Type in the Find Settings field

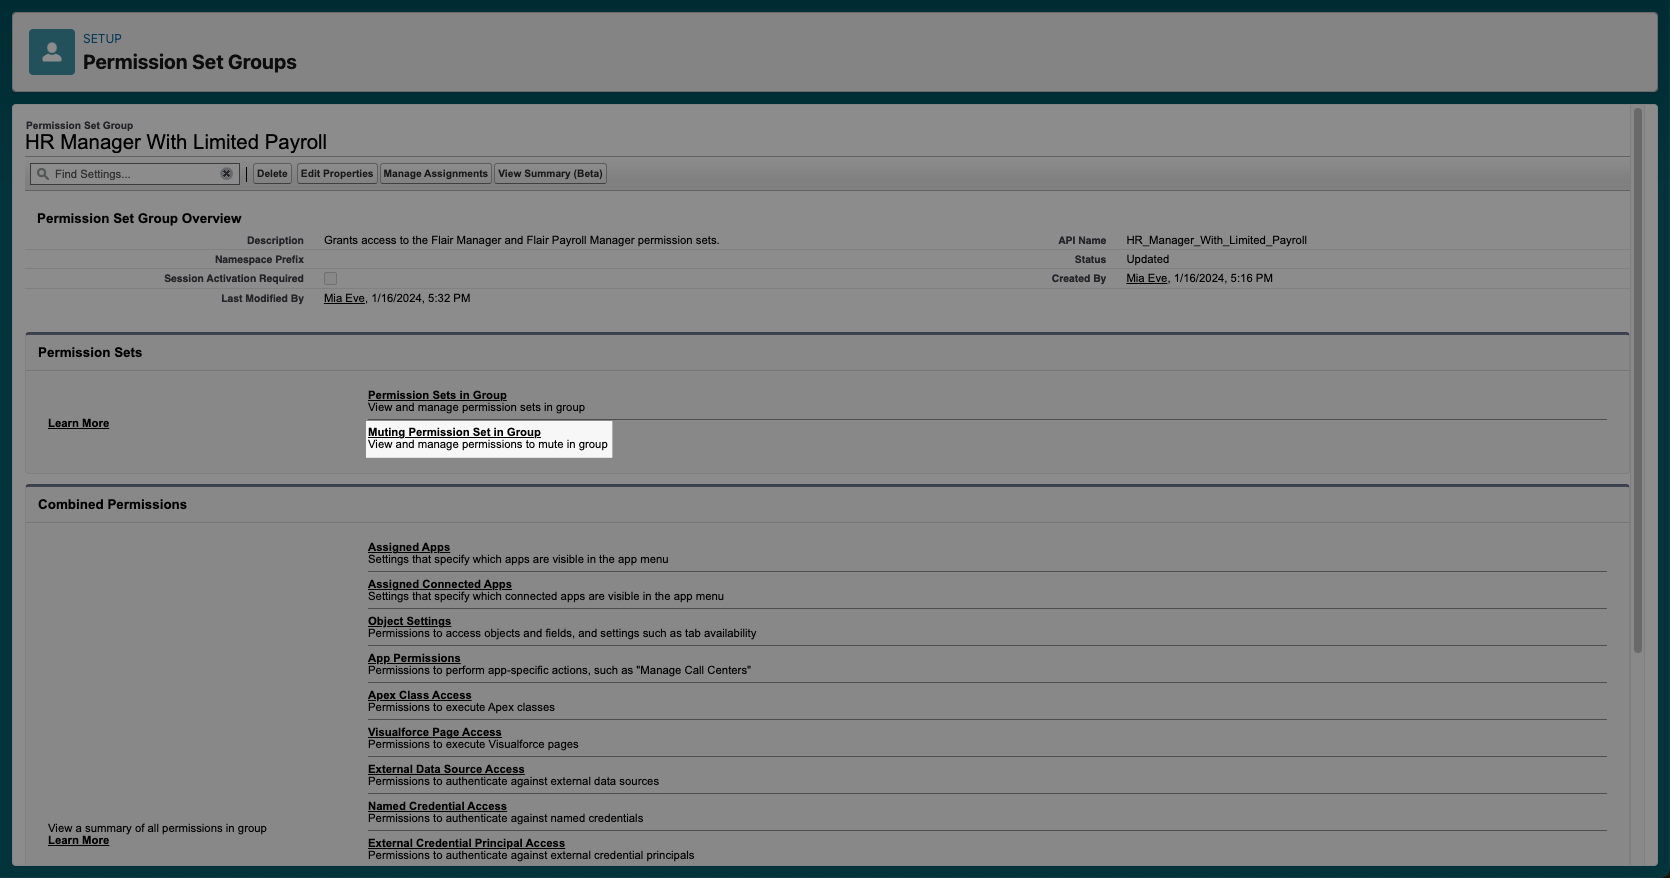(135, 174)
